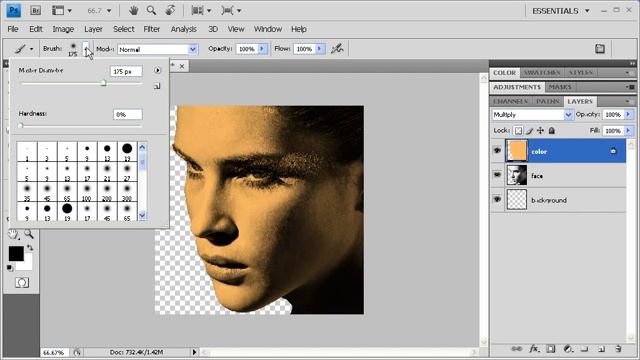Hide the face layer
The image size is (640, 360).
coord(497,175)
